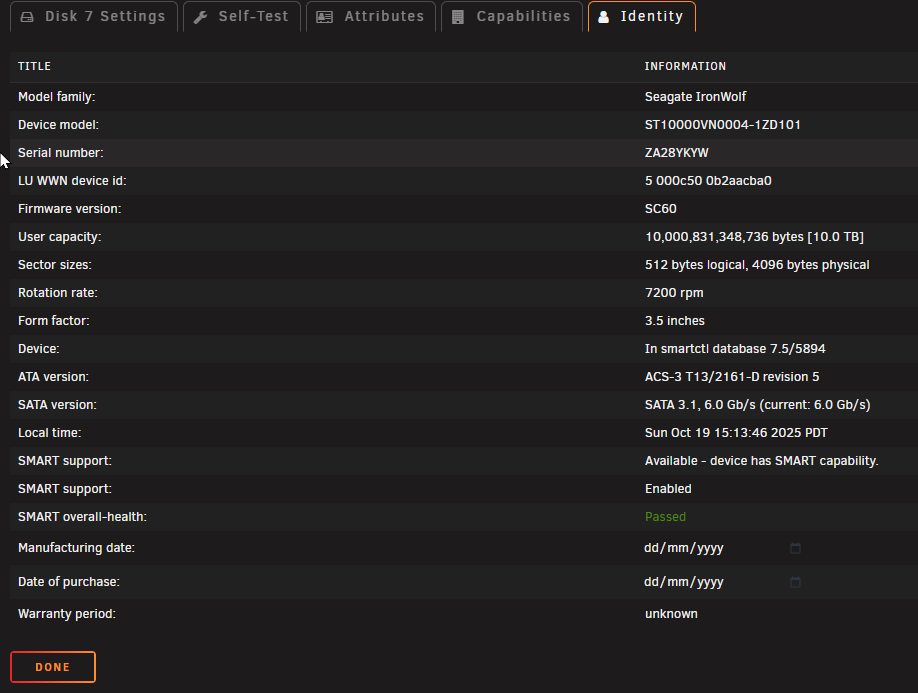918x693 pixels.
Task: Open the Manufacturing date calendar picker
Action: (x=795, y=548)
